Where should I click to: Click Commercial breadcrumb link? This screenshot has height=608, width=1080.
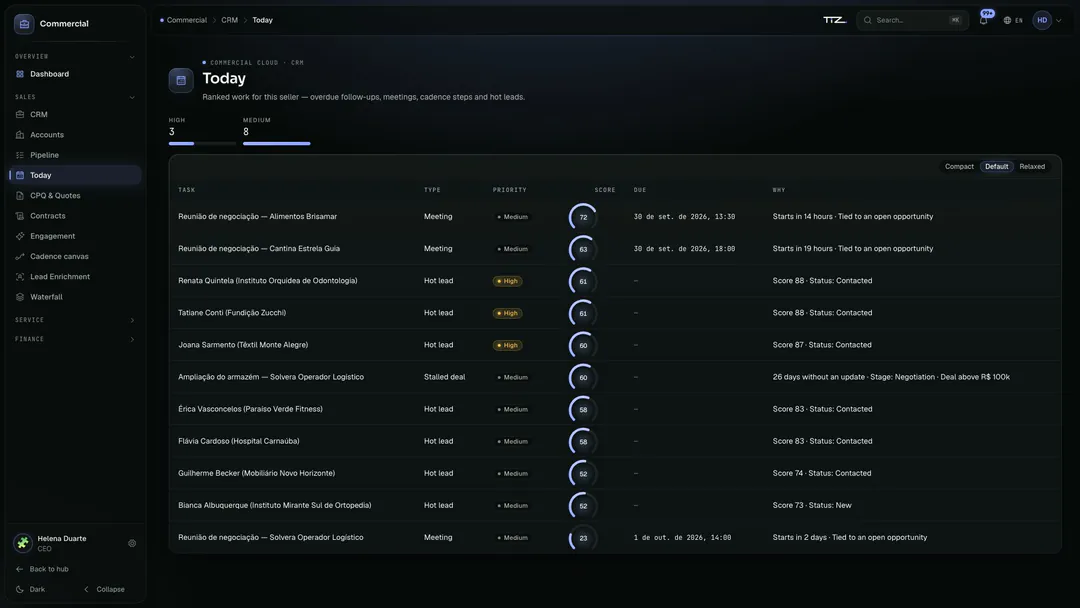tap(187, 20)
